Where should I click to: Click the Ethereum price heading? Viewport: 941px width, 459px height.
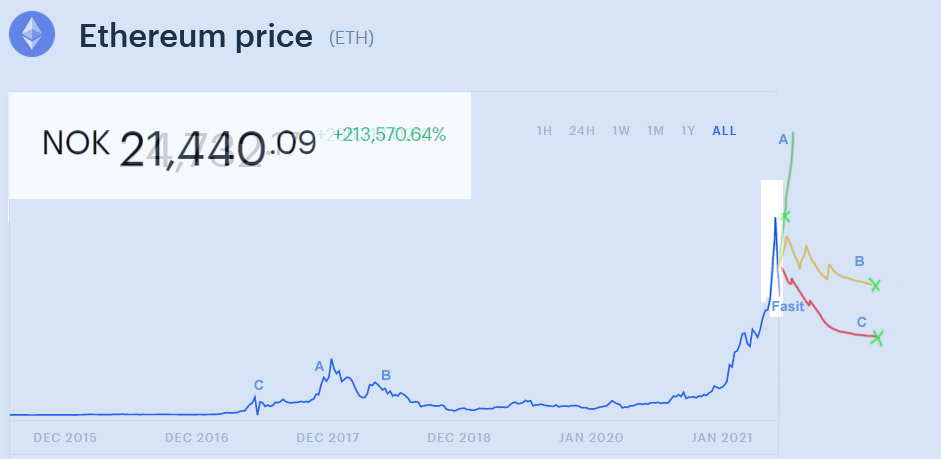coord(196,37)
